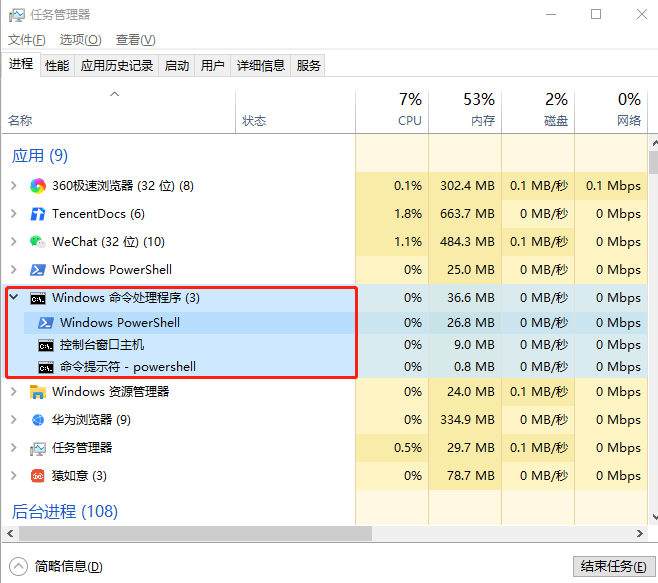658x583 pixels.
Task: Switch to the 启动 tab
Action: pos(177,65)
